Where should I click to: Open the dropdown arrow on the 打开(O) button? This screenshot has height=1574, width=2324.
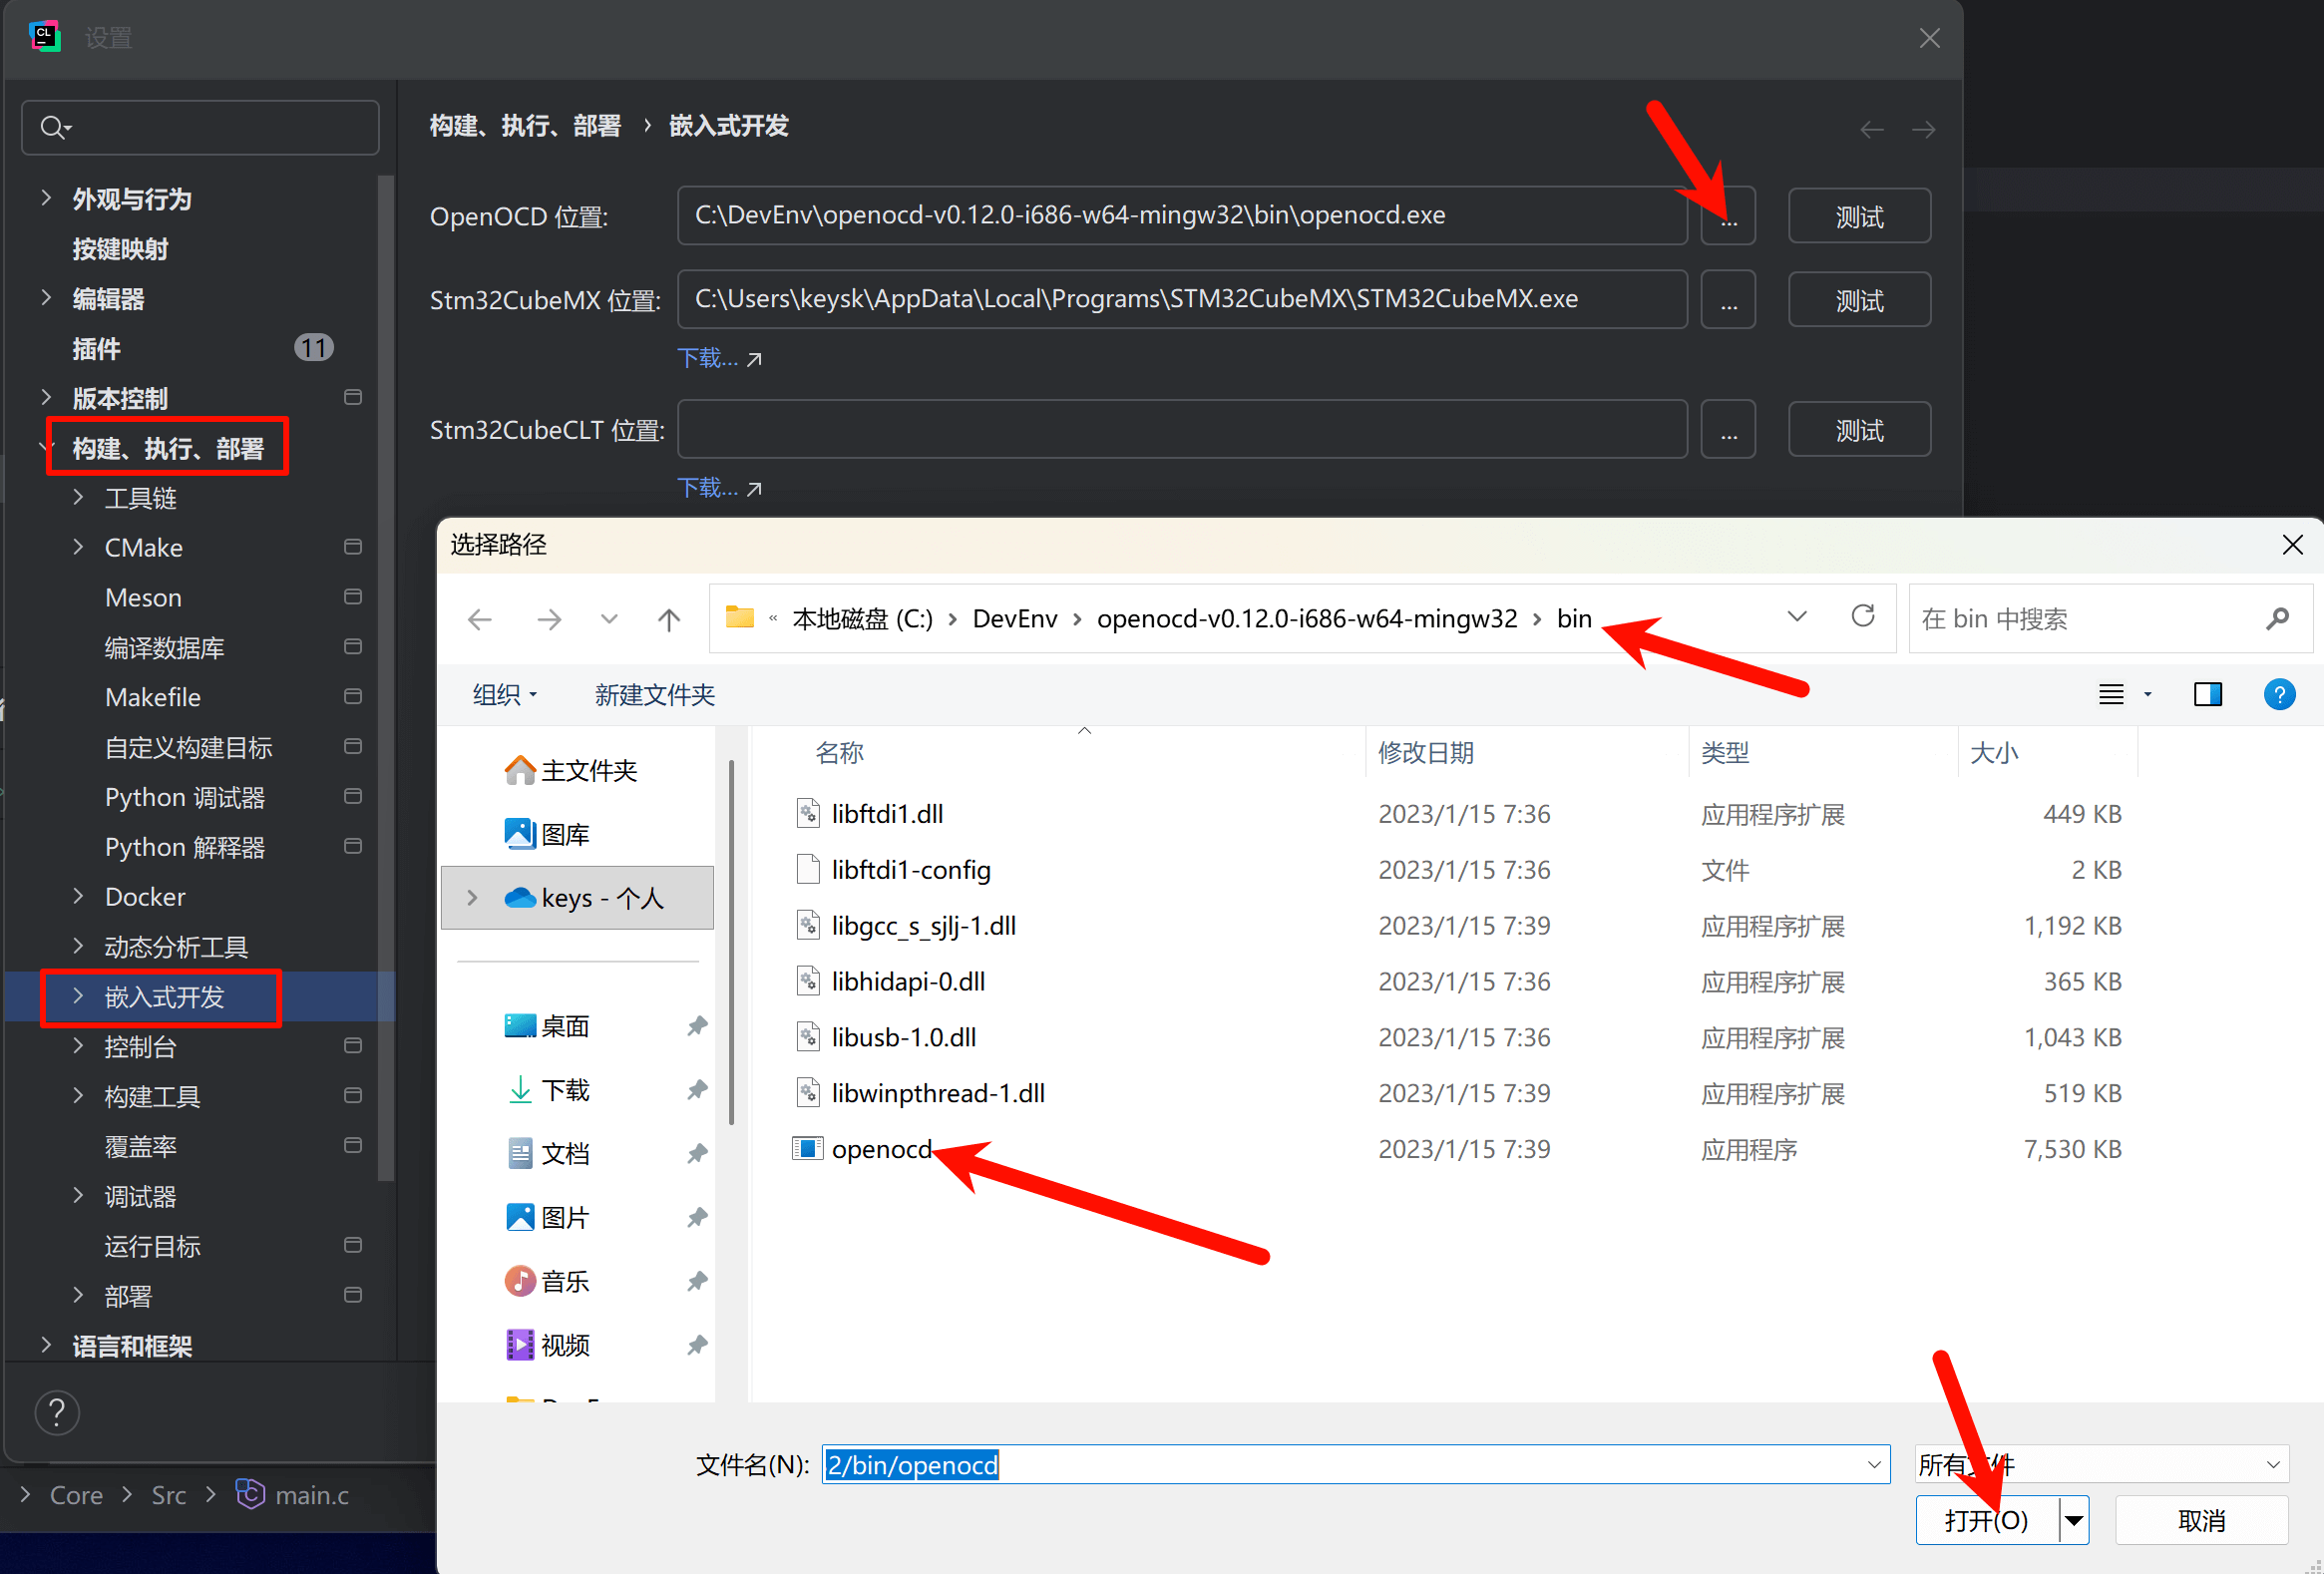[2073, 1519]
